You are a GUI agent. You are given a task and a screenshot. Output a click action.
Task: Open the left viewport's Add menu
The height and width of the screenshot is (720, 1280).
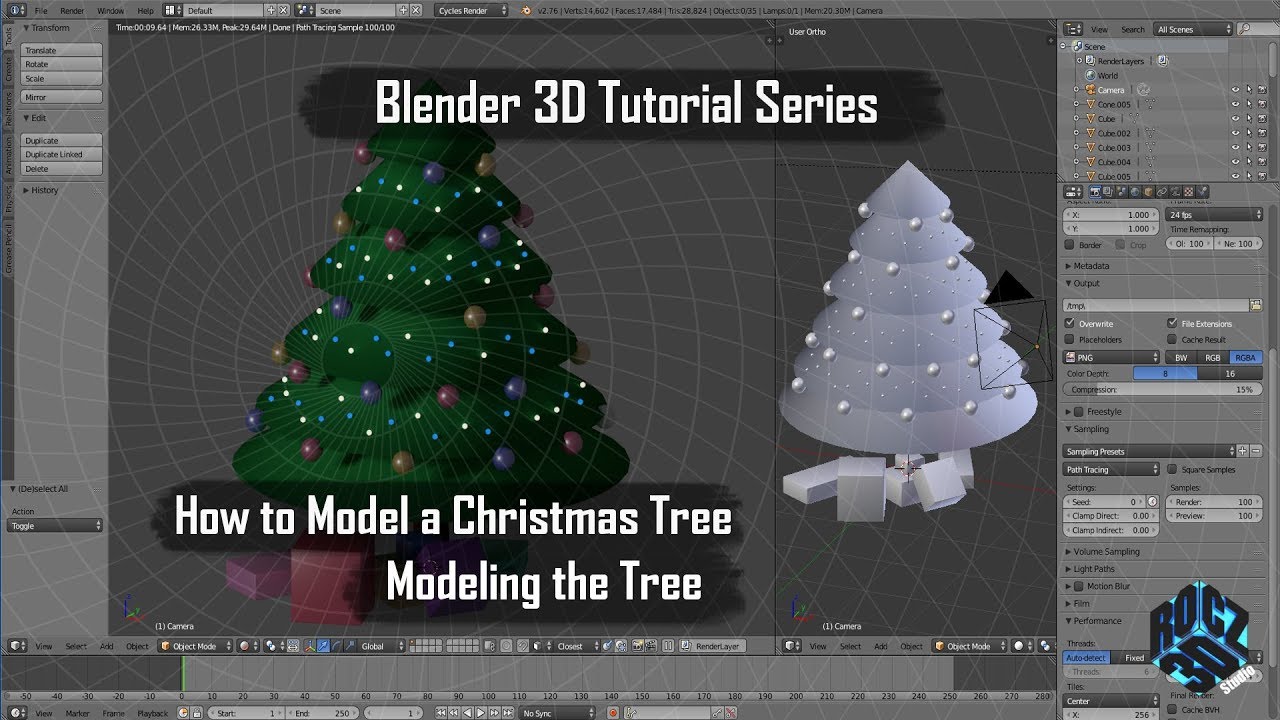[106, 646]
